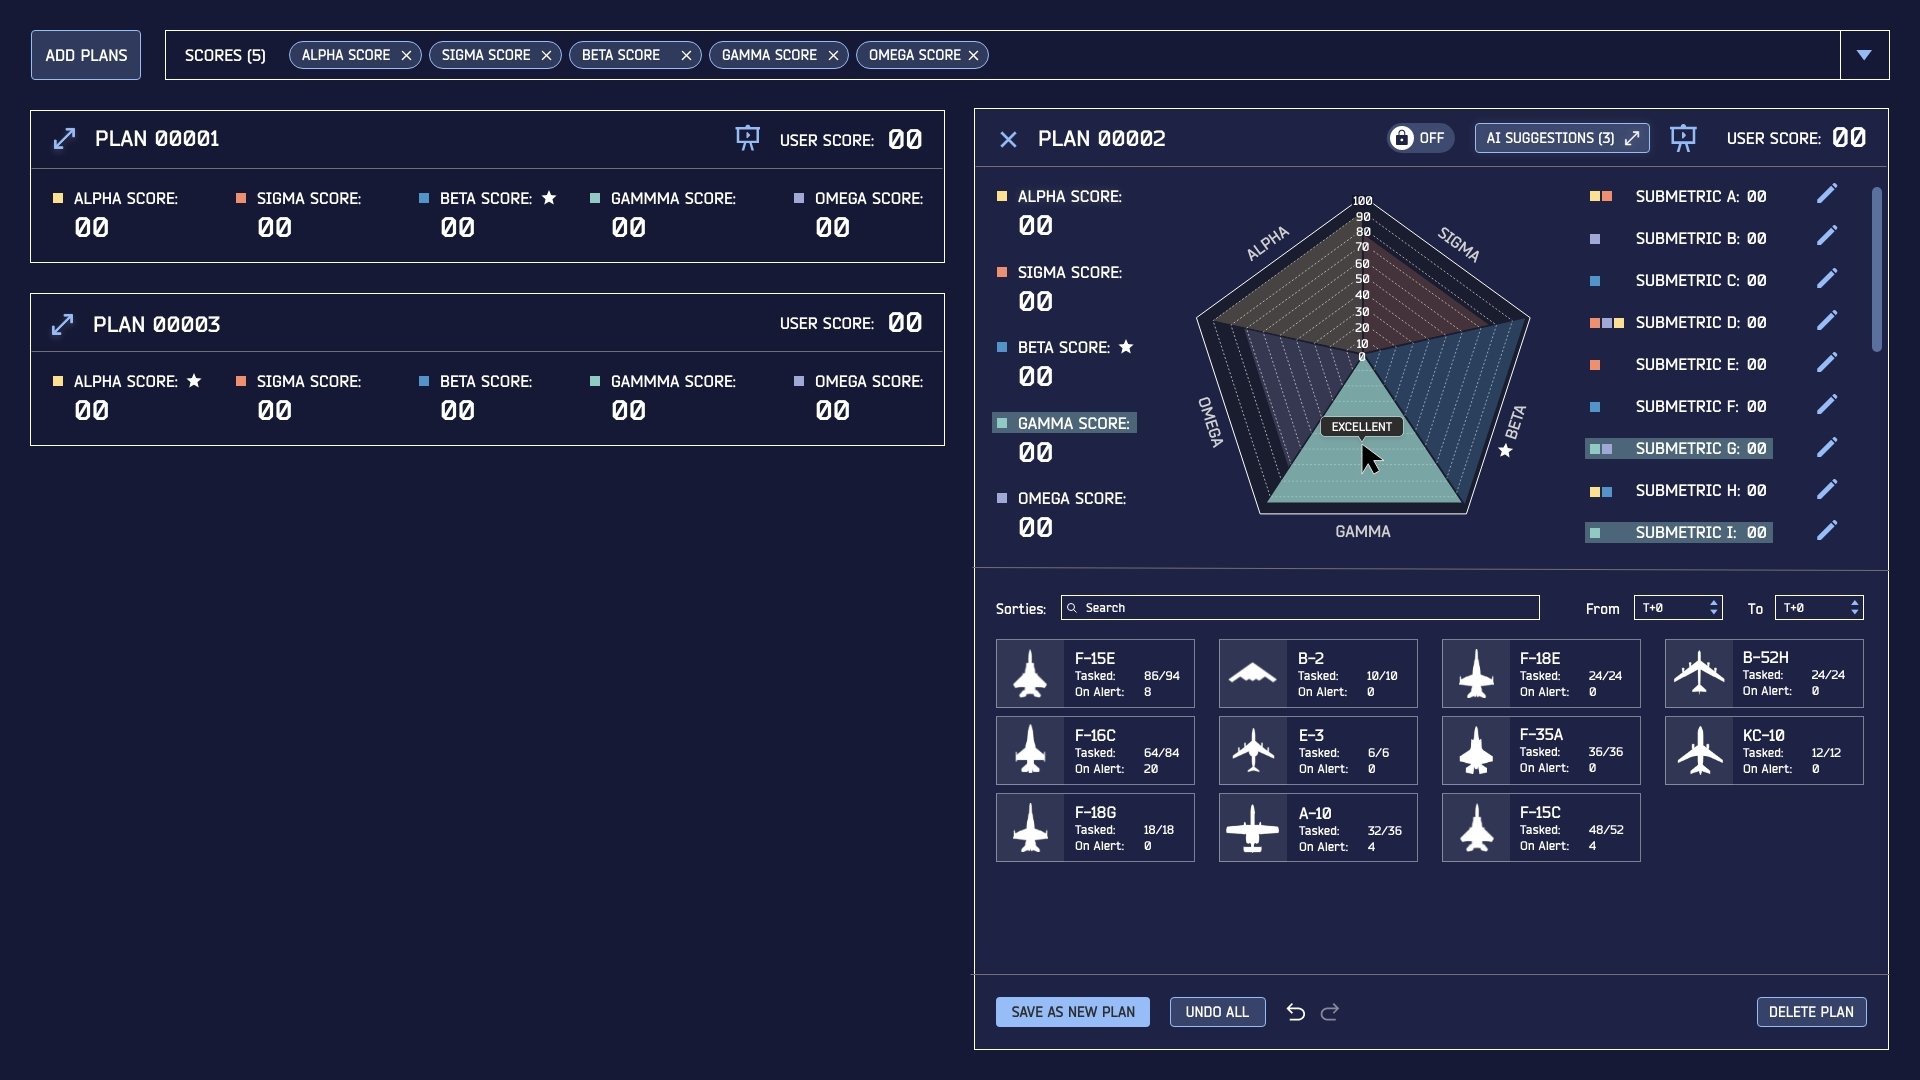The width and height of the screenshot is (1920, 1080).
Task: Select the B-52H sortie card
Action: [x=1764, y=674]
